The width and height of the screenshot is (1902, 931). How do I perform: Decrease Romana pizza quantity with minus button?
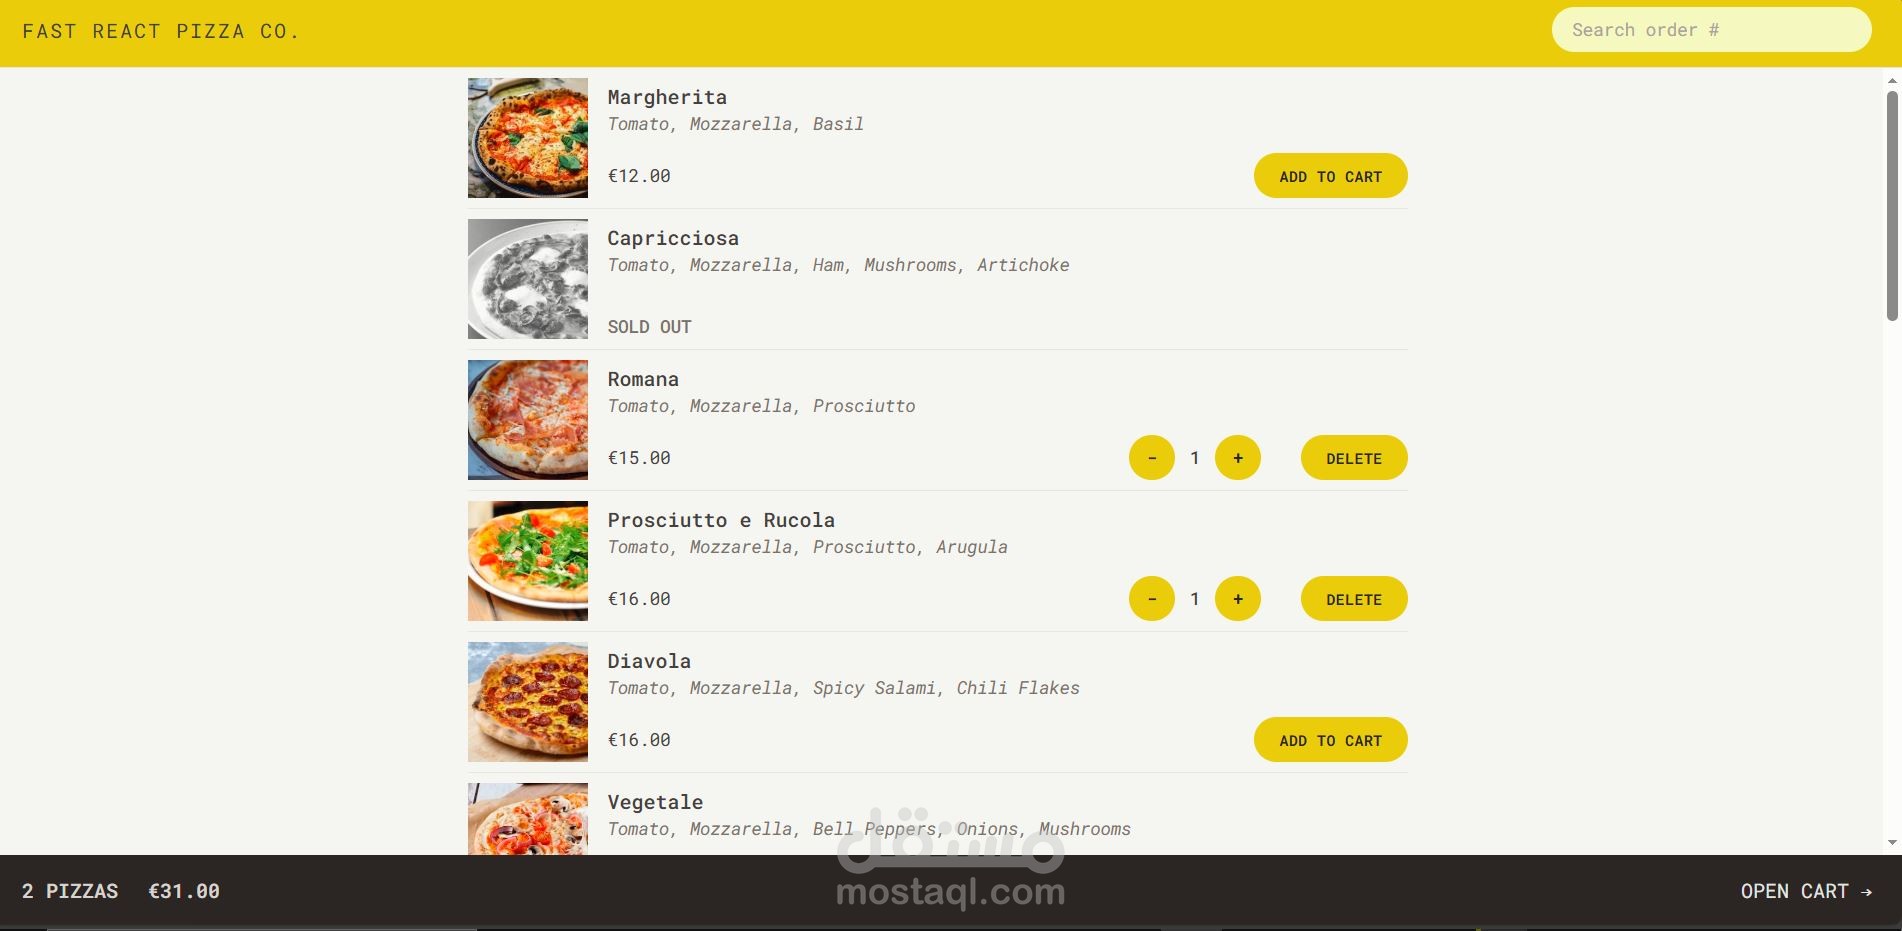1152,458
